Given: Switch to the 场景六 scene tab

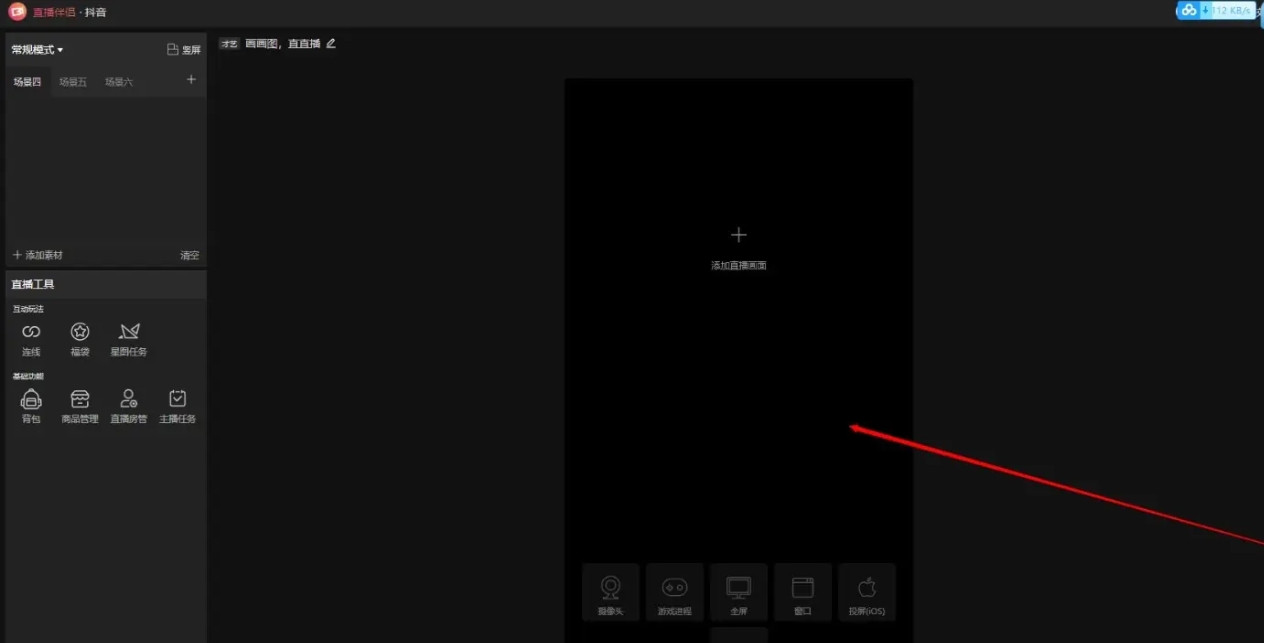Looking at the screenshot, I should pos(119,82).
